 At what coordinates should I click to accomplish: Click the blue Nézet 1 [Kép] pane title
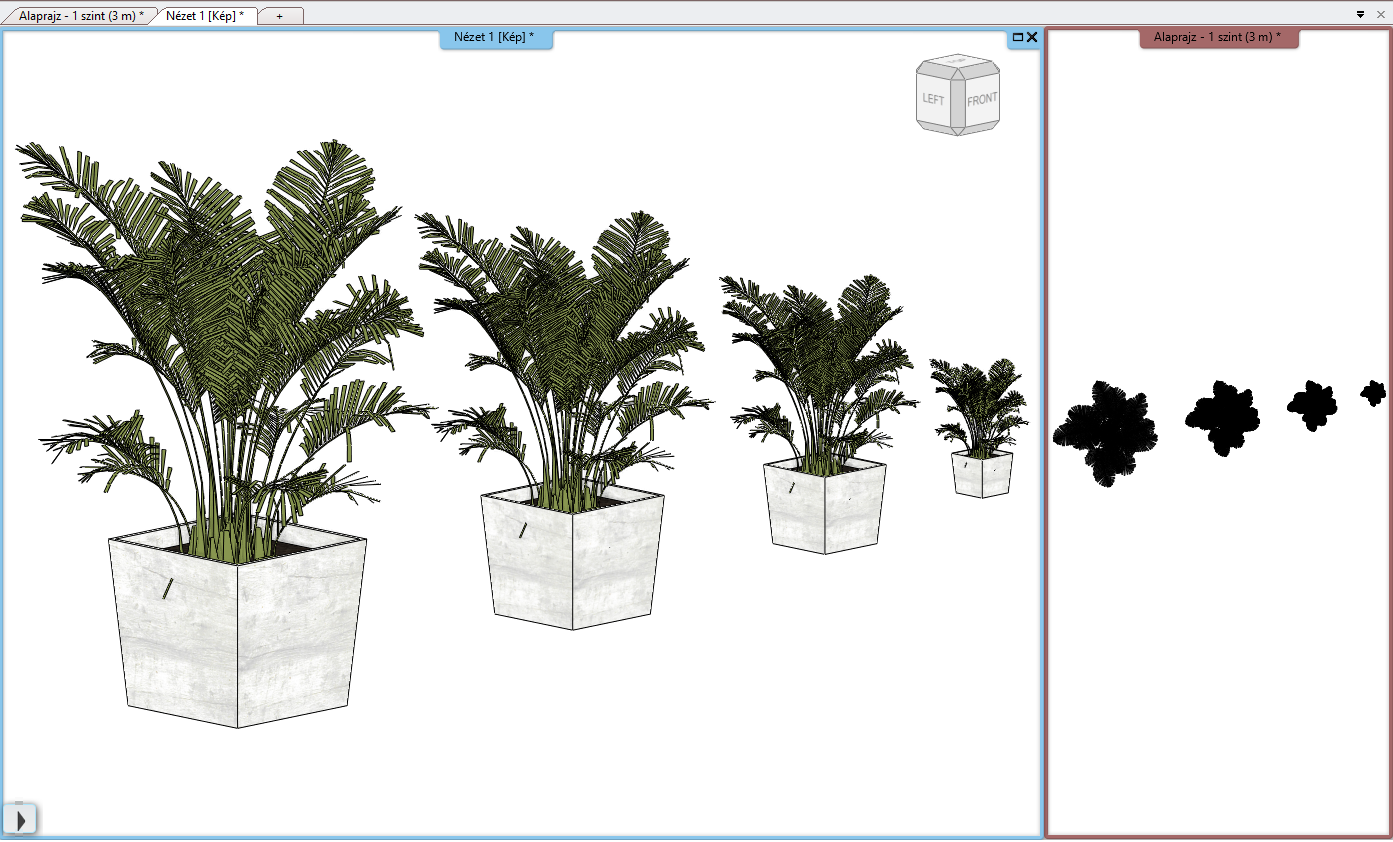(x=495, y=38)
